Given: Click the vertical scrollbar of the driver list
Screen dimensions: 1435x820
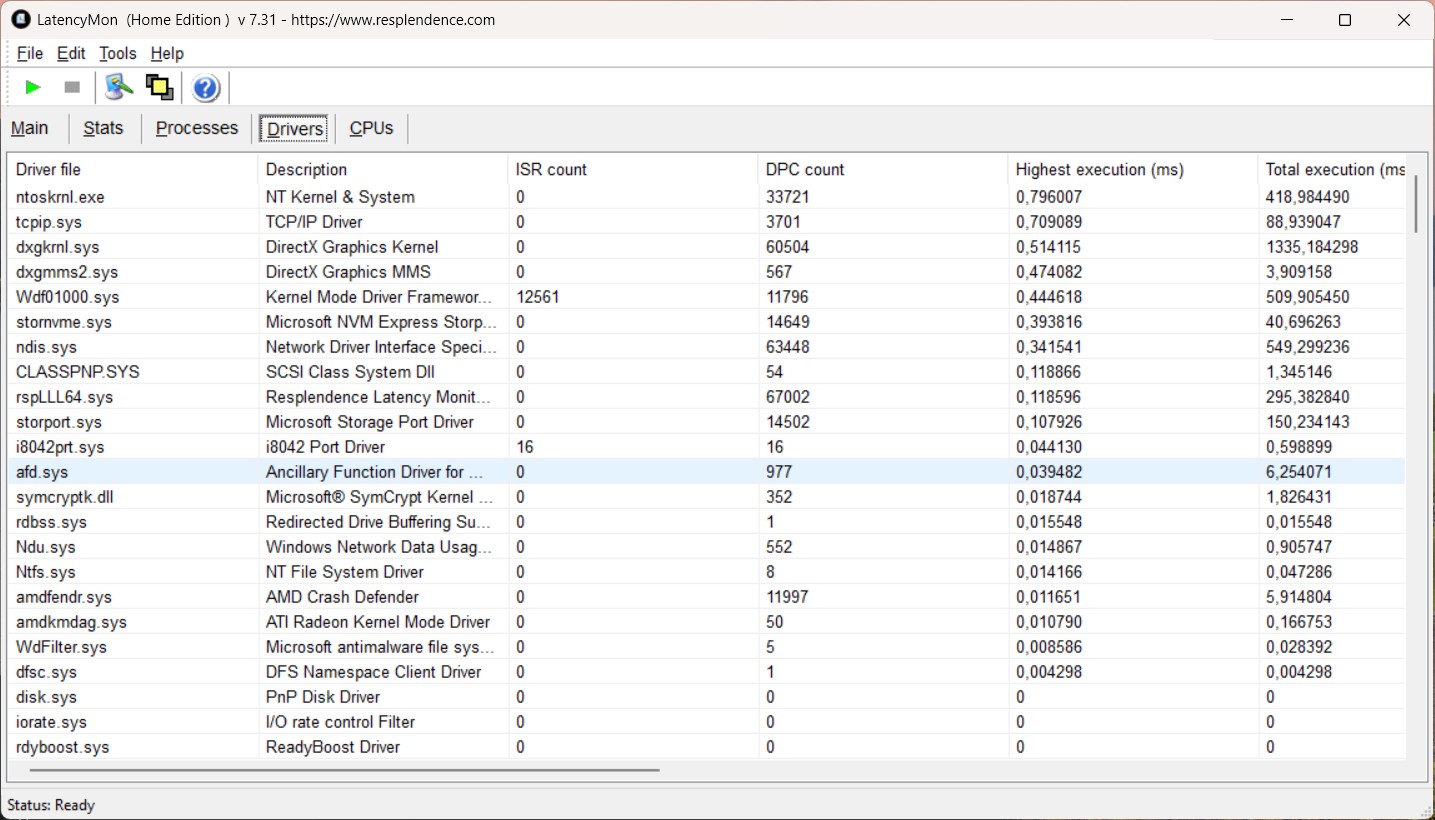Looking at the screenshot, I should 1415,204.
